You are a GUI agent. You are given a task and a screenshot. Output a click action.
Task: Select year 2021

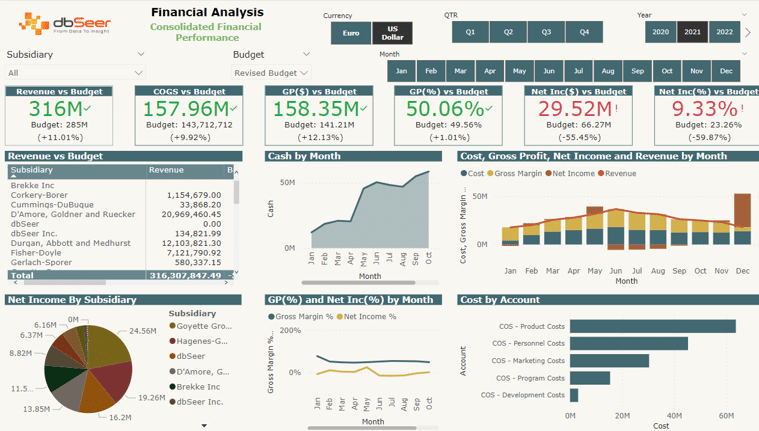692,32
